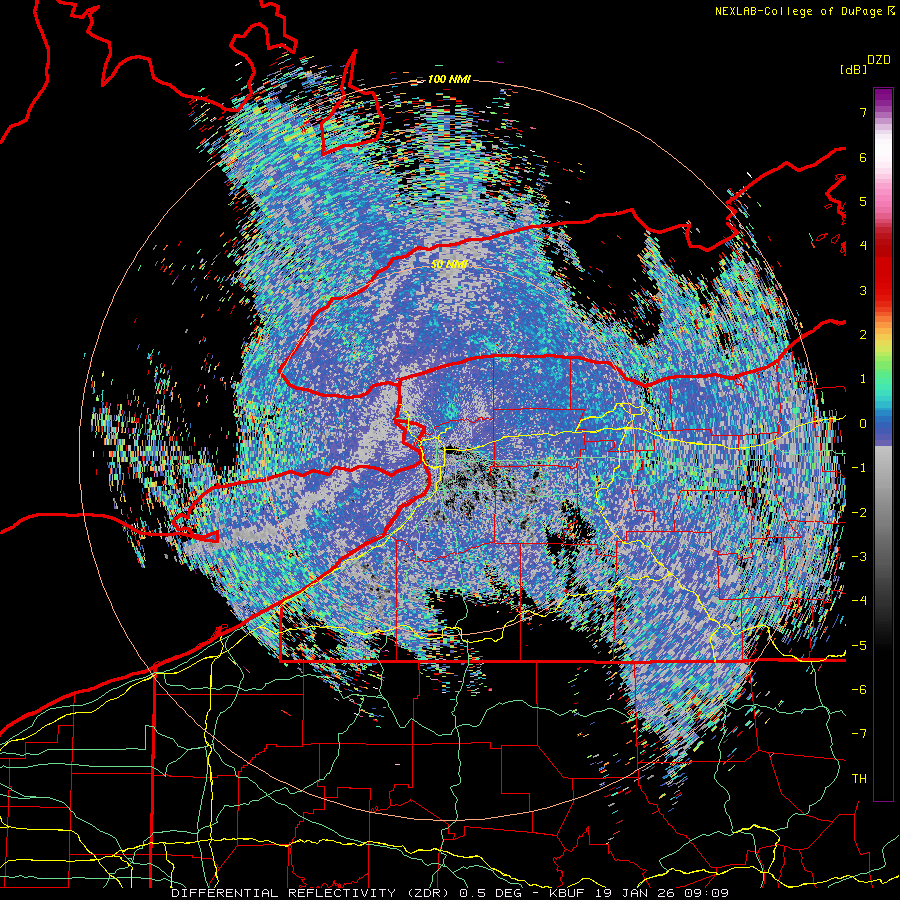Screen dimensions: 900x900
Task: Click the -4 value on the dB scale
Action: tap(859, 601)
